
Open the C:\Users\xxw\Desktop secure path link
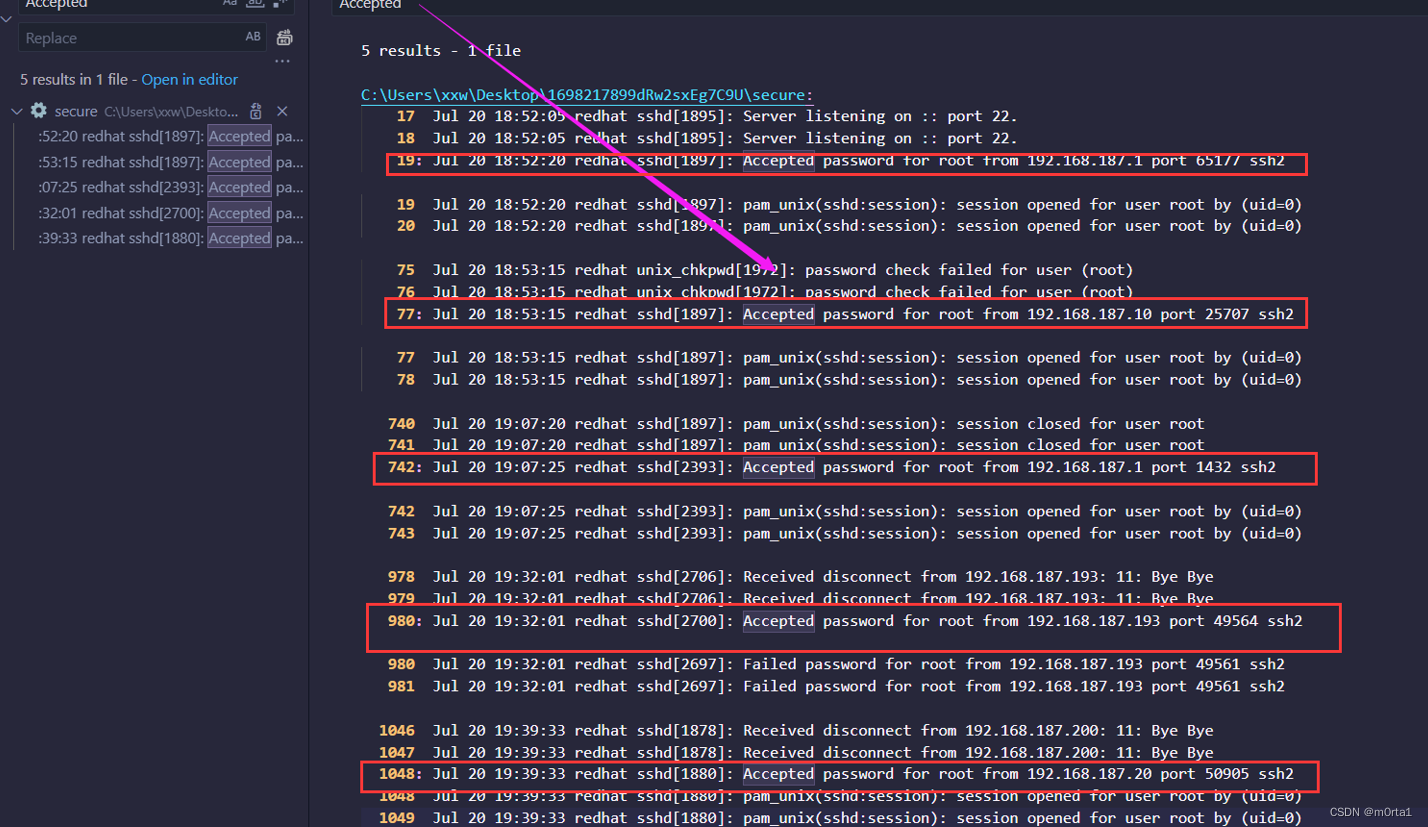(x=588, y=95)
